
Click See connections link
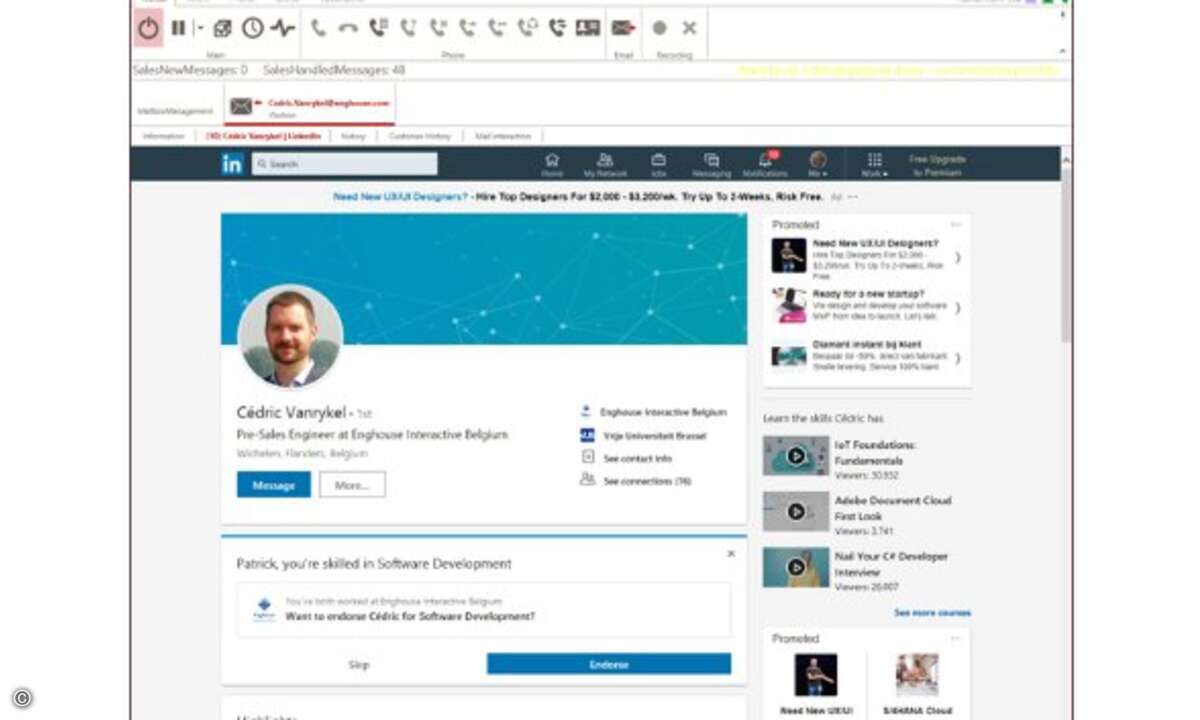(647, 481)
